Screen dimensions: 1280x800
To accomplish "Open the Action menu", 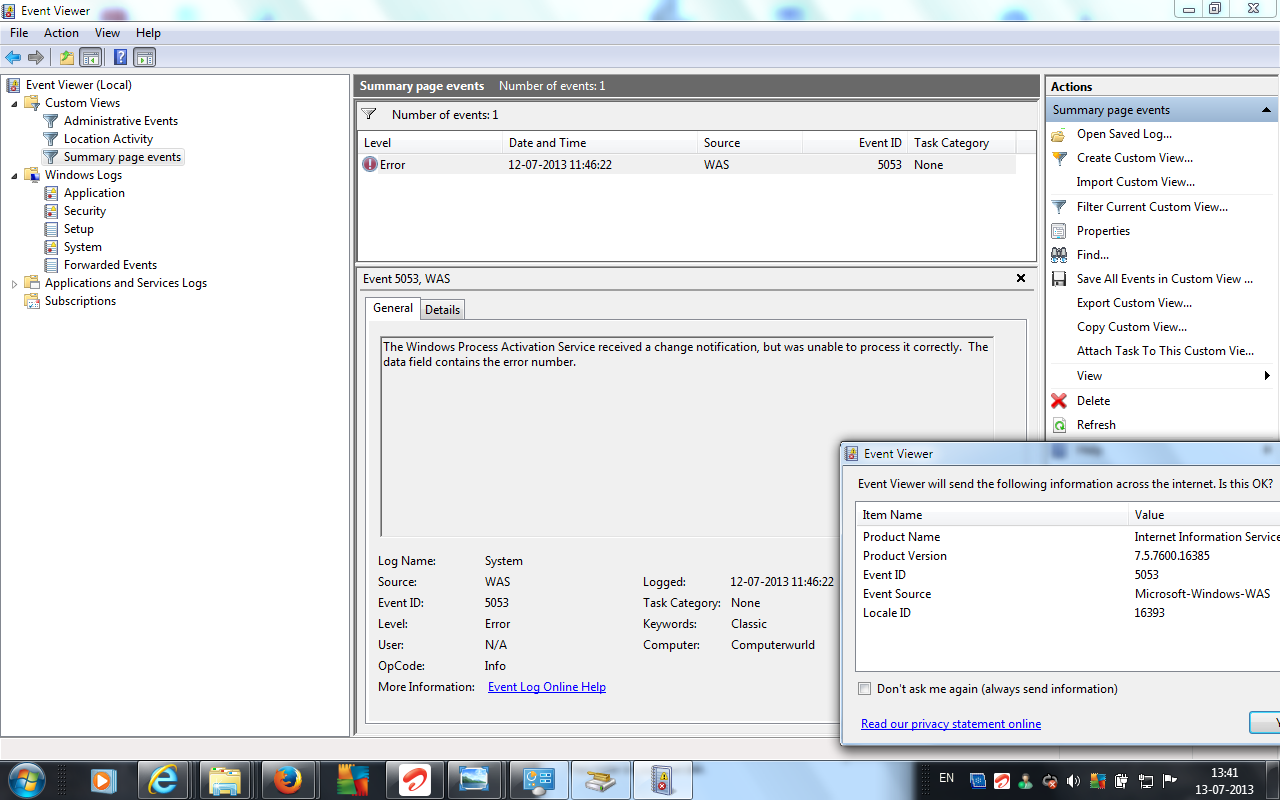I will (61, 32).
